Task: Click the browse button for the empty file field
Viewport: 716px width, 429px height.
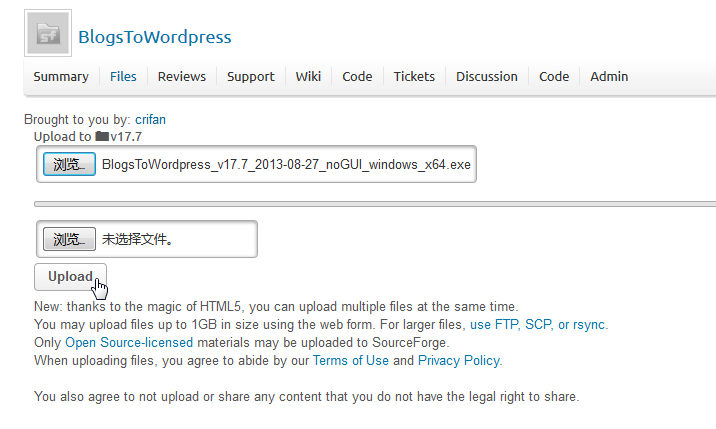Action: pyautogui.click(x=69, y=239)
